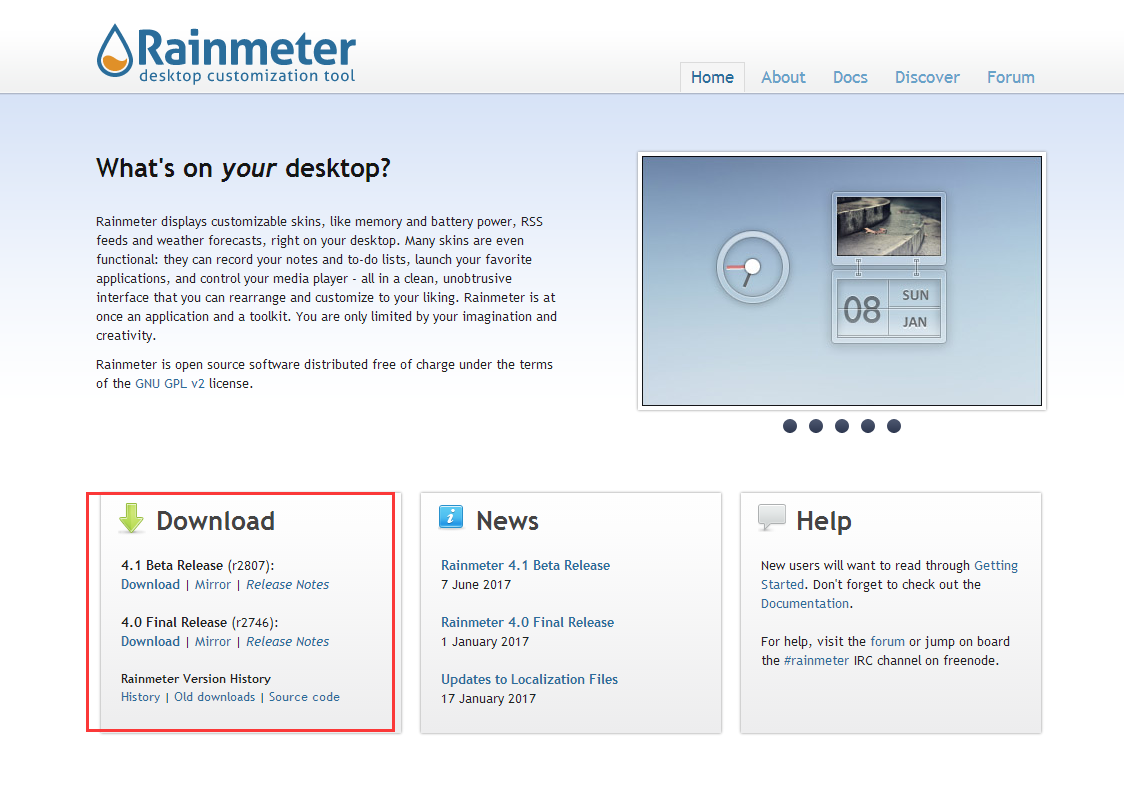Screen dimensions: 1124x797
Task: Open the GNU GPL v2 license link
Action: [x=170, y=383]
